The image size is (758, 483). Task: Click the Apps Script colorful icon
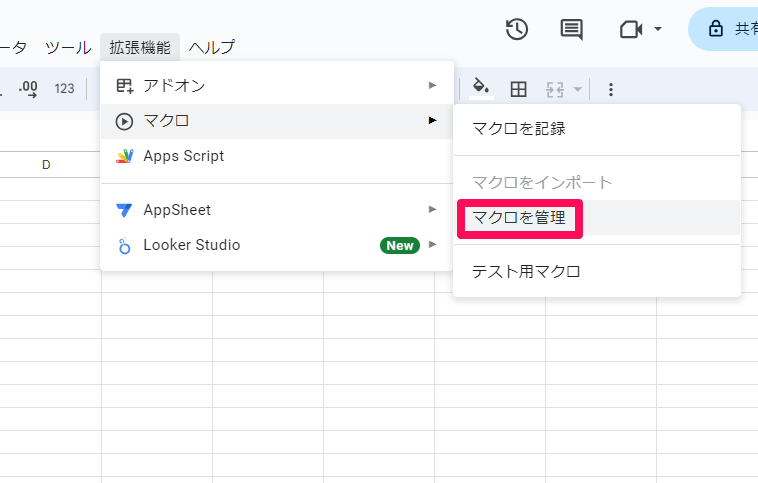(125, 156)
